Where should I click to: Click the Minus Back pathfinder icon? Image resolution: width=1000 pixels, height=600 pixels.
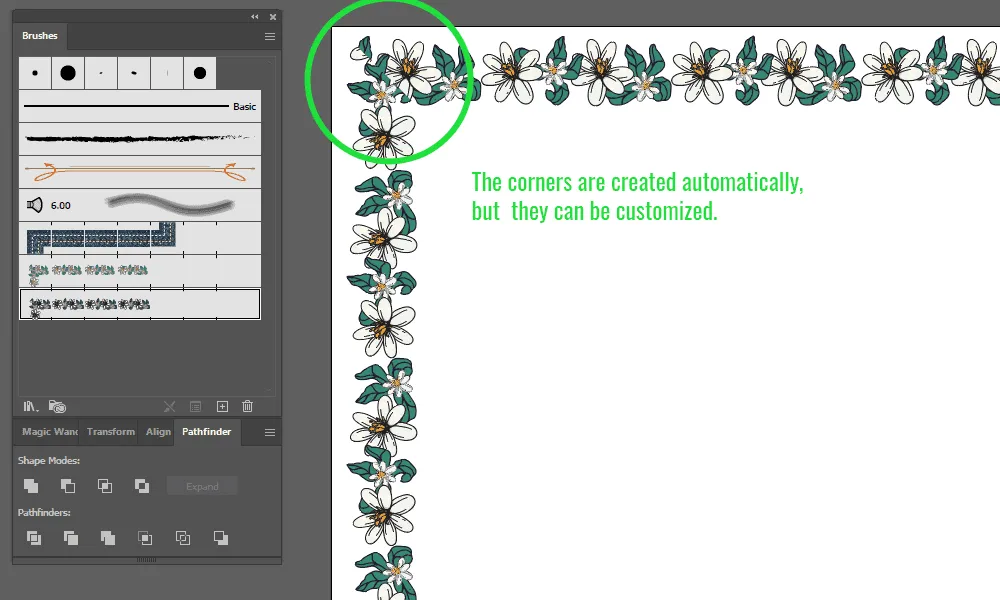(221, 538)
